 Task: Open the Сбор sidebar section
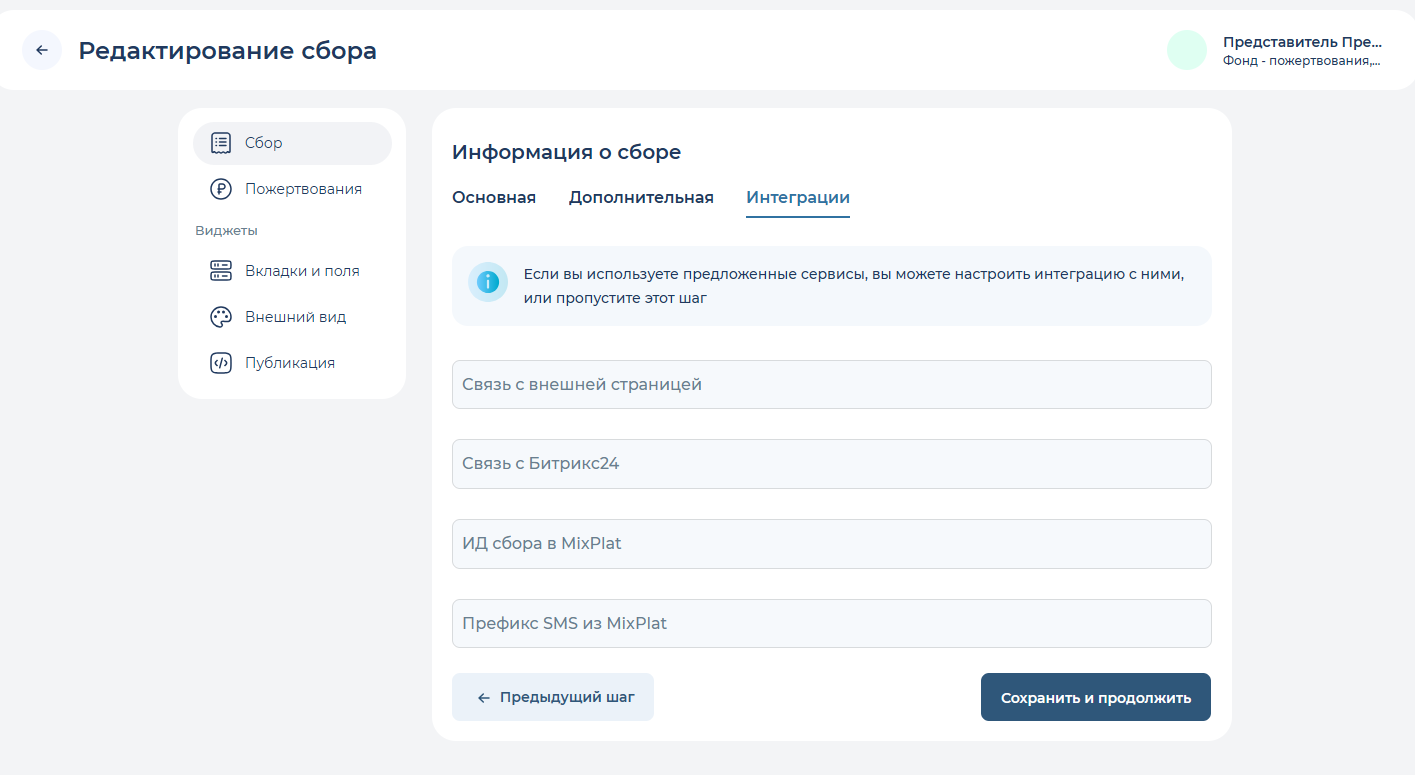[x=292, y=143]
